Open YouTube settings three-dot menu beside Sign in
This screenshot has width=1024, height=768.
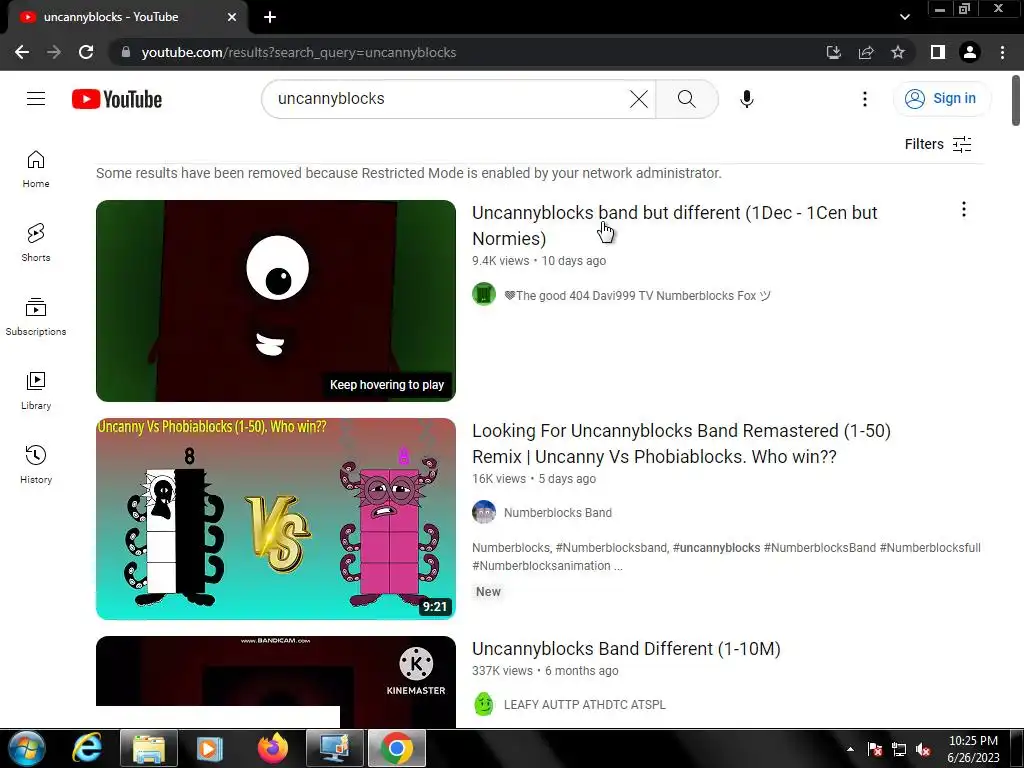tap(865, 99)
